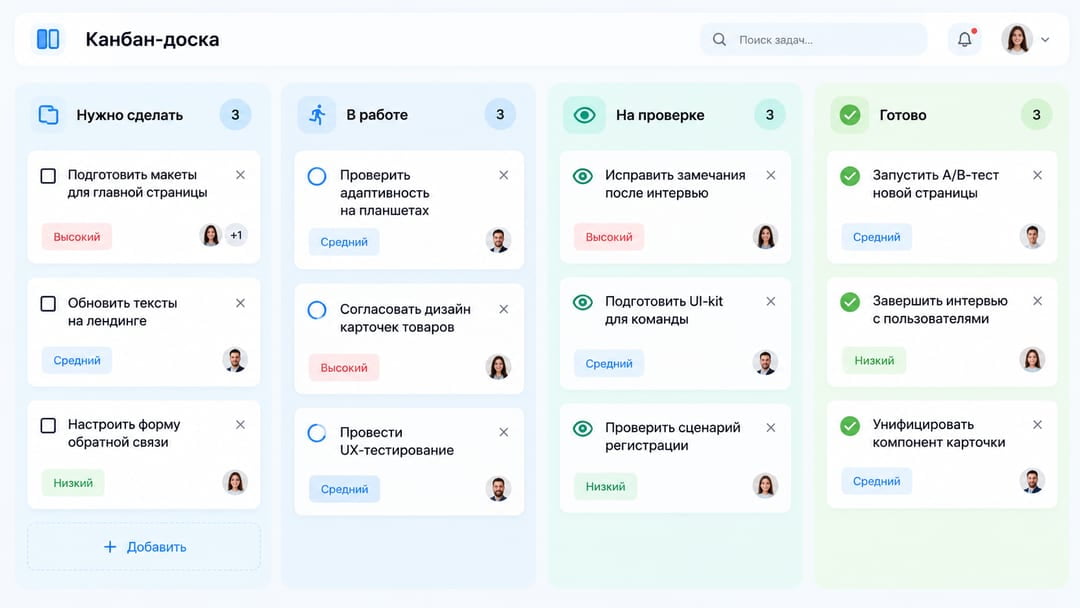Delete the "Исправить замечания после интервью" card
Screen dimensions: 1080x608
(x=771, y=176)
